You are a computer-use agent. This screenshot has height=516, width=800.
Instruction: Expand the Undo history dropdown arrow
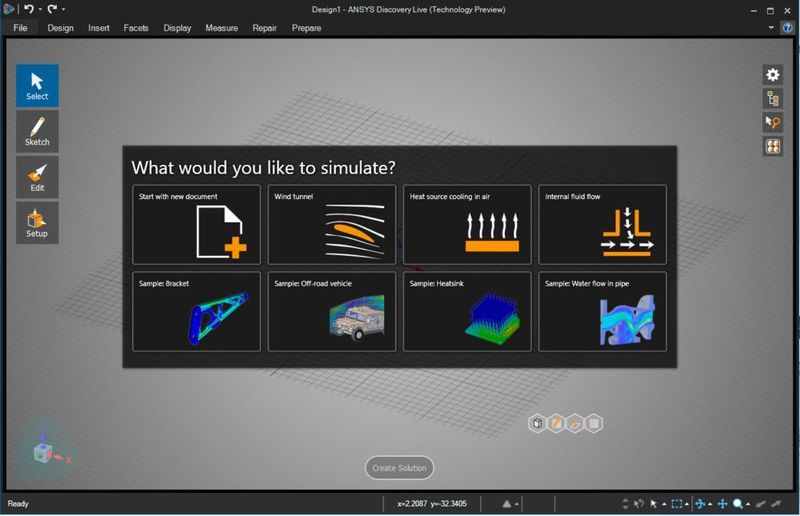click(40, 9)
